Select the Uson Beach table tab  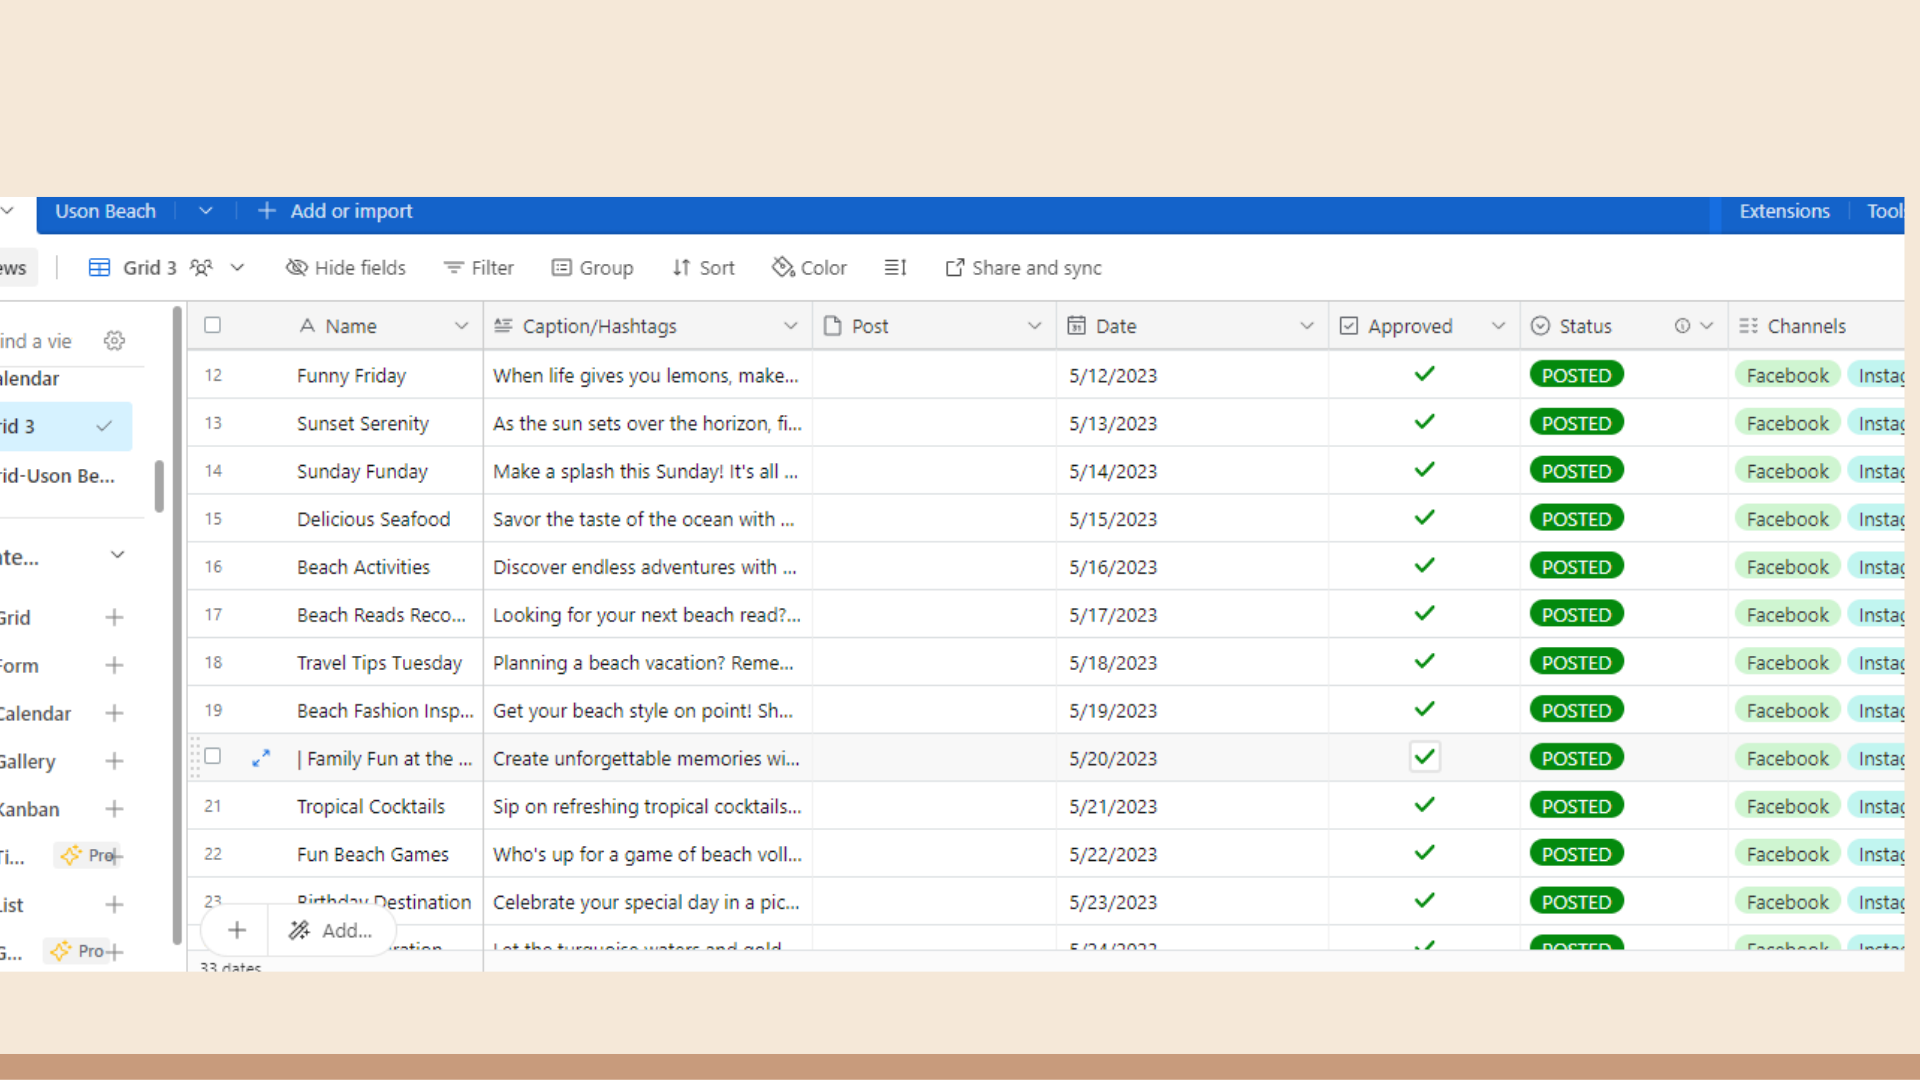coord(105,211)
